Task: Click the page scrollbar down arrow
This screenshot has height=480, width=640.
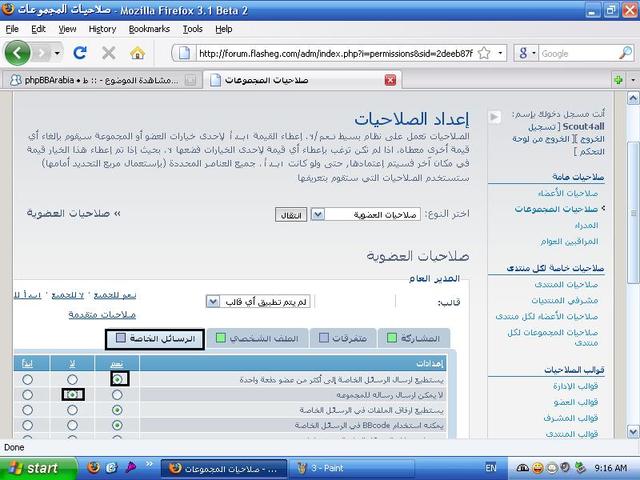Action: (x=633, y=431)
